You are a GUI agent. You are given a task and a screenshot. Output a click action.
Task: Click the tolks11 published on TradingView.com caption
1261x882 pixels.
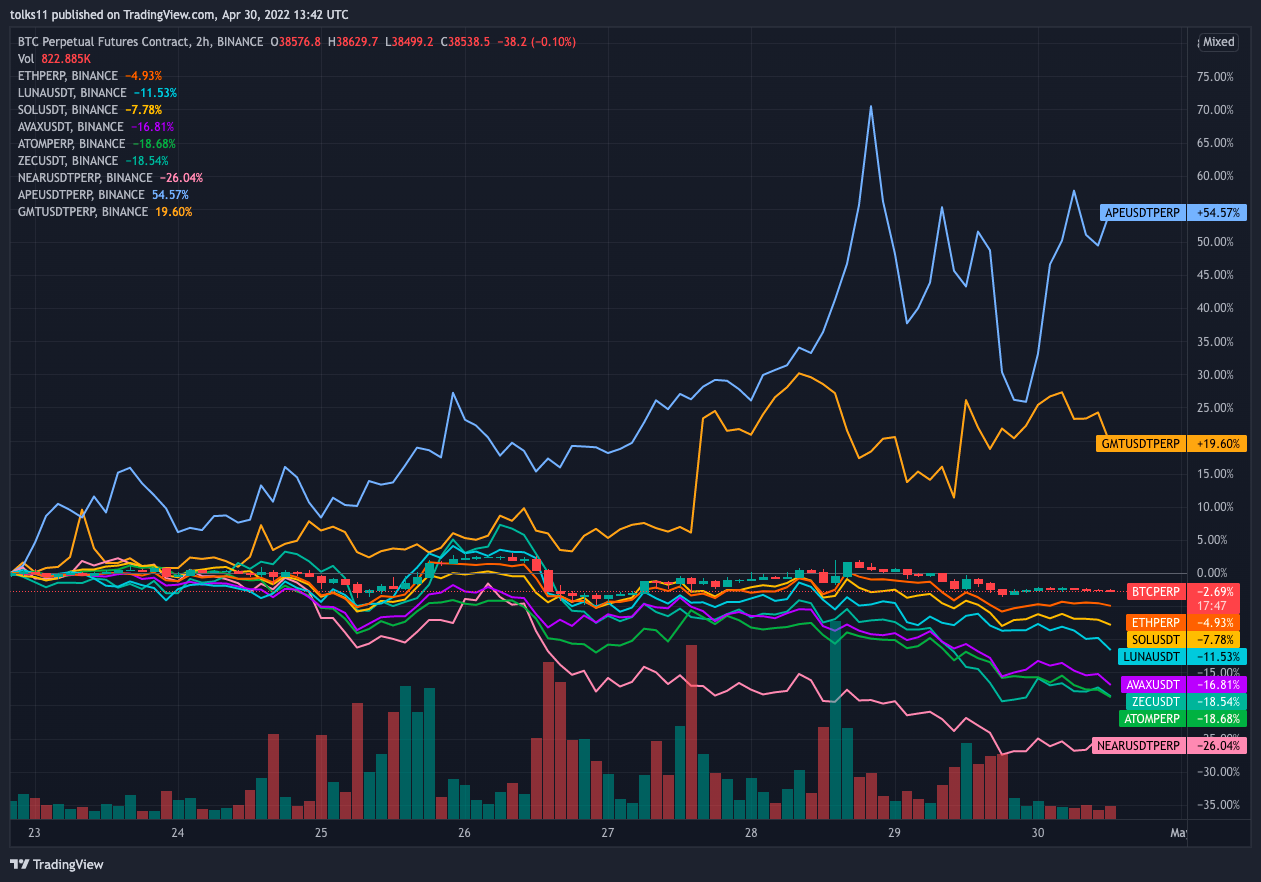pyautogui.click(x=181, y=15)
